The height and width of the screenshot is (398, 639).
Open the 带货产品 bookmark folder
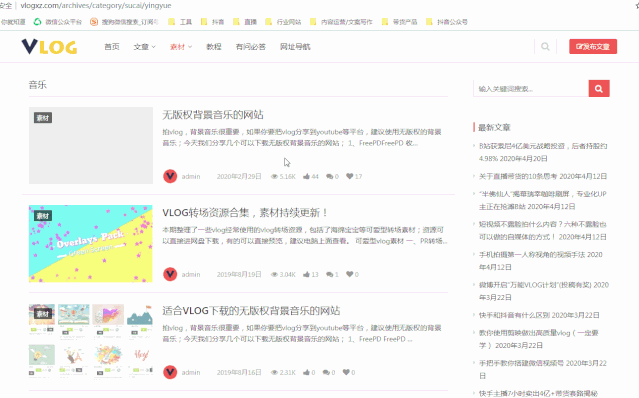click(399, 22)
